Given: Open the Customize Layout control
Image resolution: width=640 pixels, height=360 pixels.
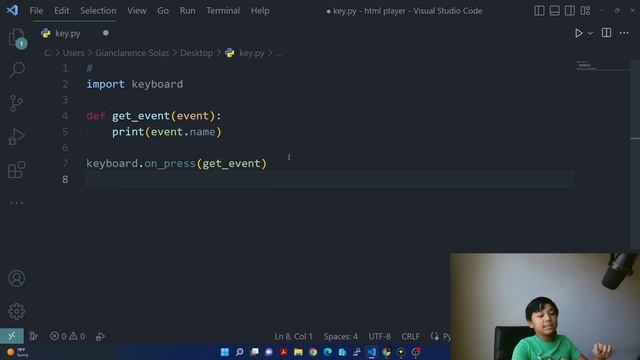Looking at the screenshot, I should pyautogui.click(x=585, y=11).
